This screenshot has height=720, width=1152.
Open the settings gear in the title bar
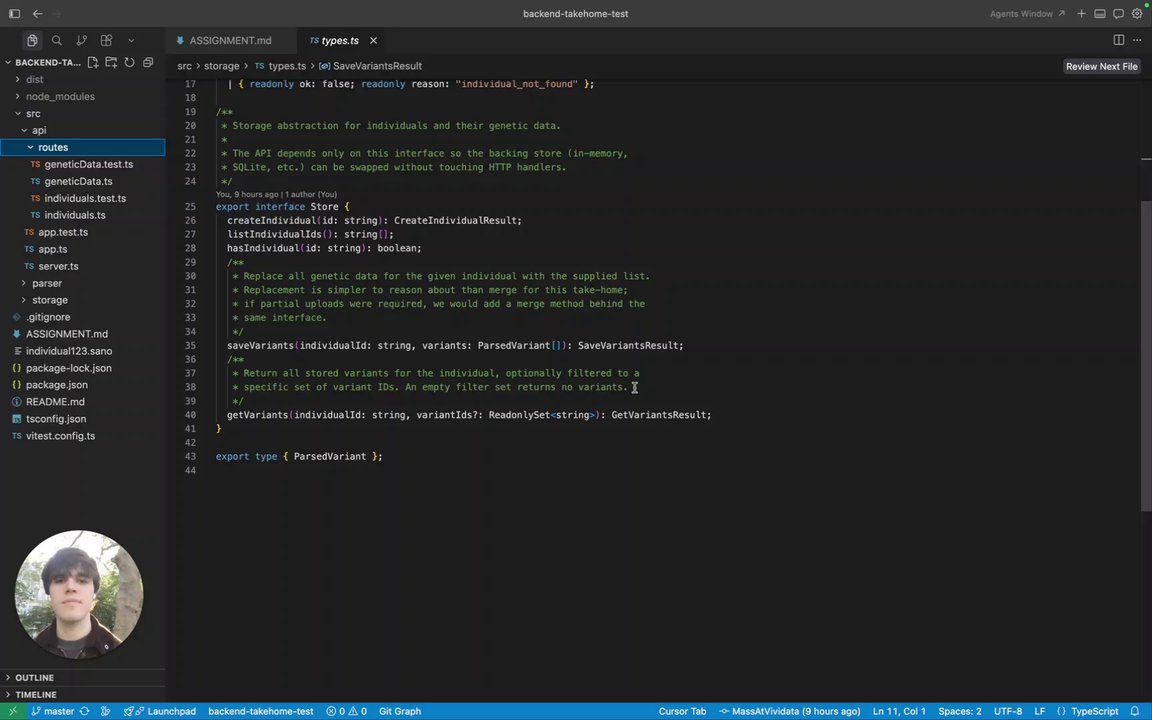click(x=1137, y=14)
